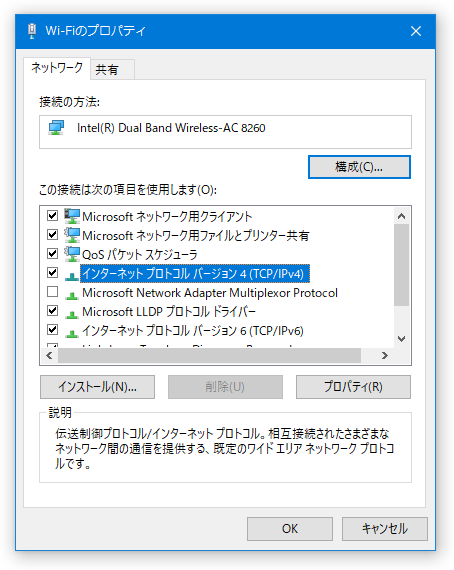This screenshot has height=570, width=454.
Task: Click the Microsoft LLDP プロトコル ドライバー icon
Action: tap(72, 314)
